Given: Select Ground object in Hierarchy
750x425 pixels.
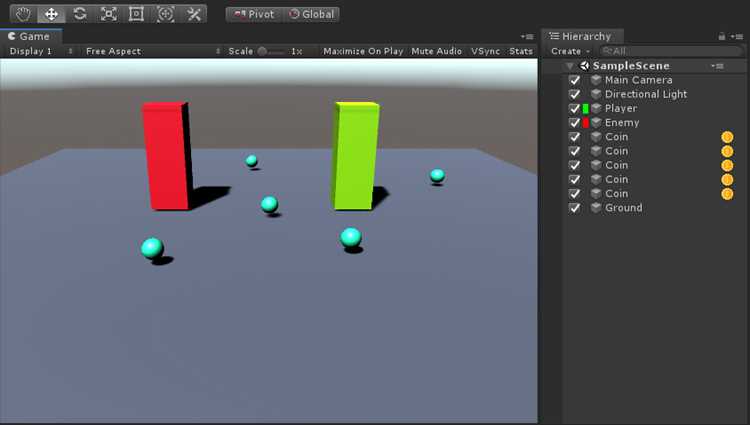Looking at the screenshot, I should [x=623, y=208].
